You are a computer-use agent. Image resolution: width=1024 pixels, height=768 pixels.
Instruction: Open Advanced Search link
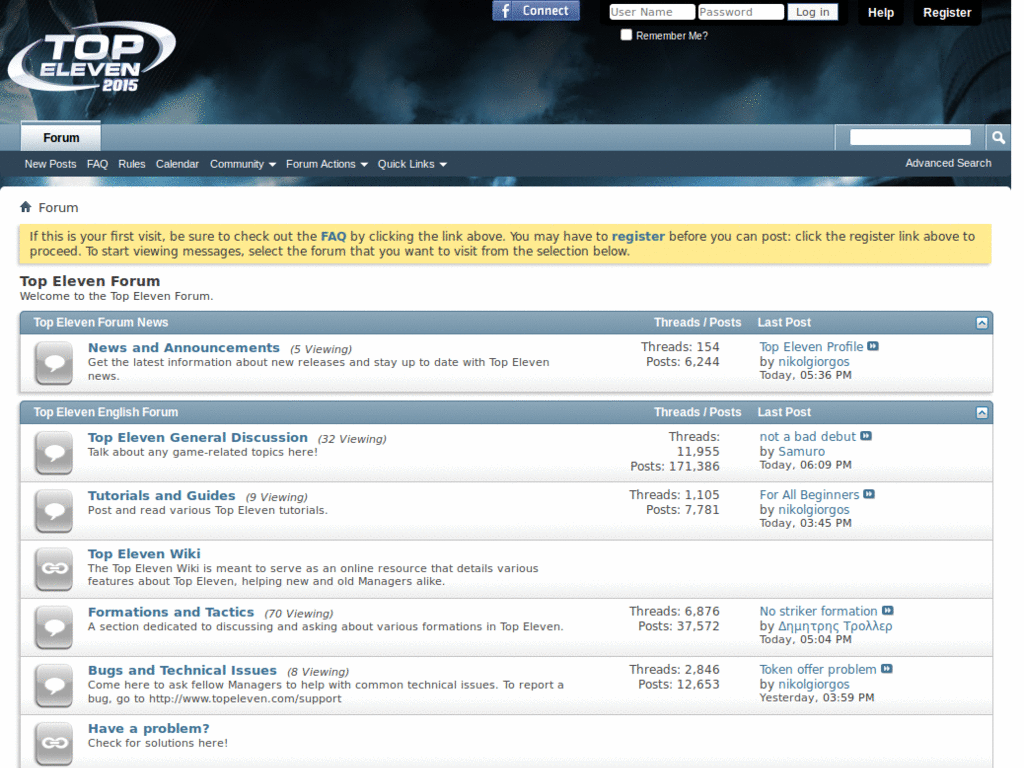948,163
